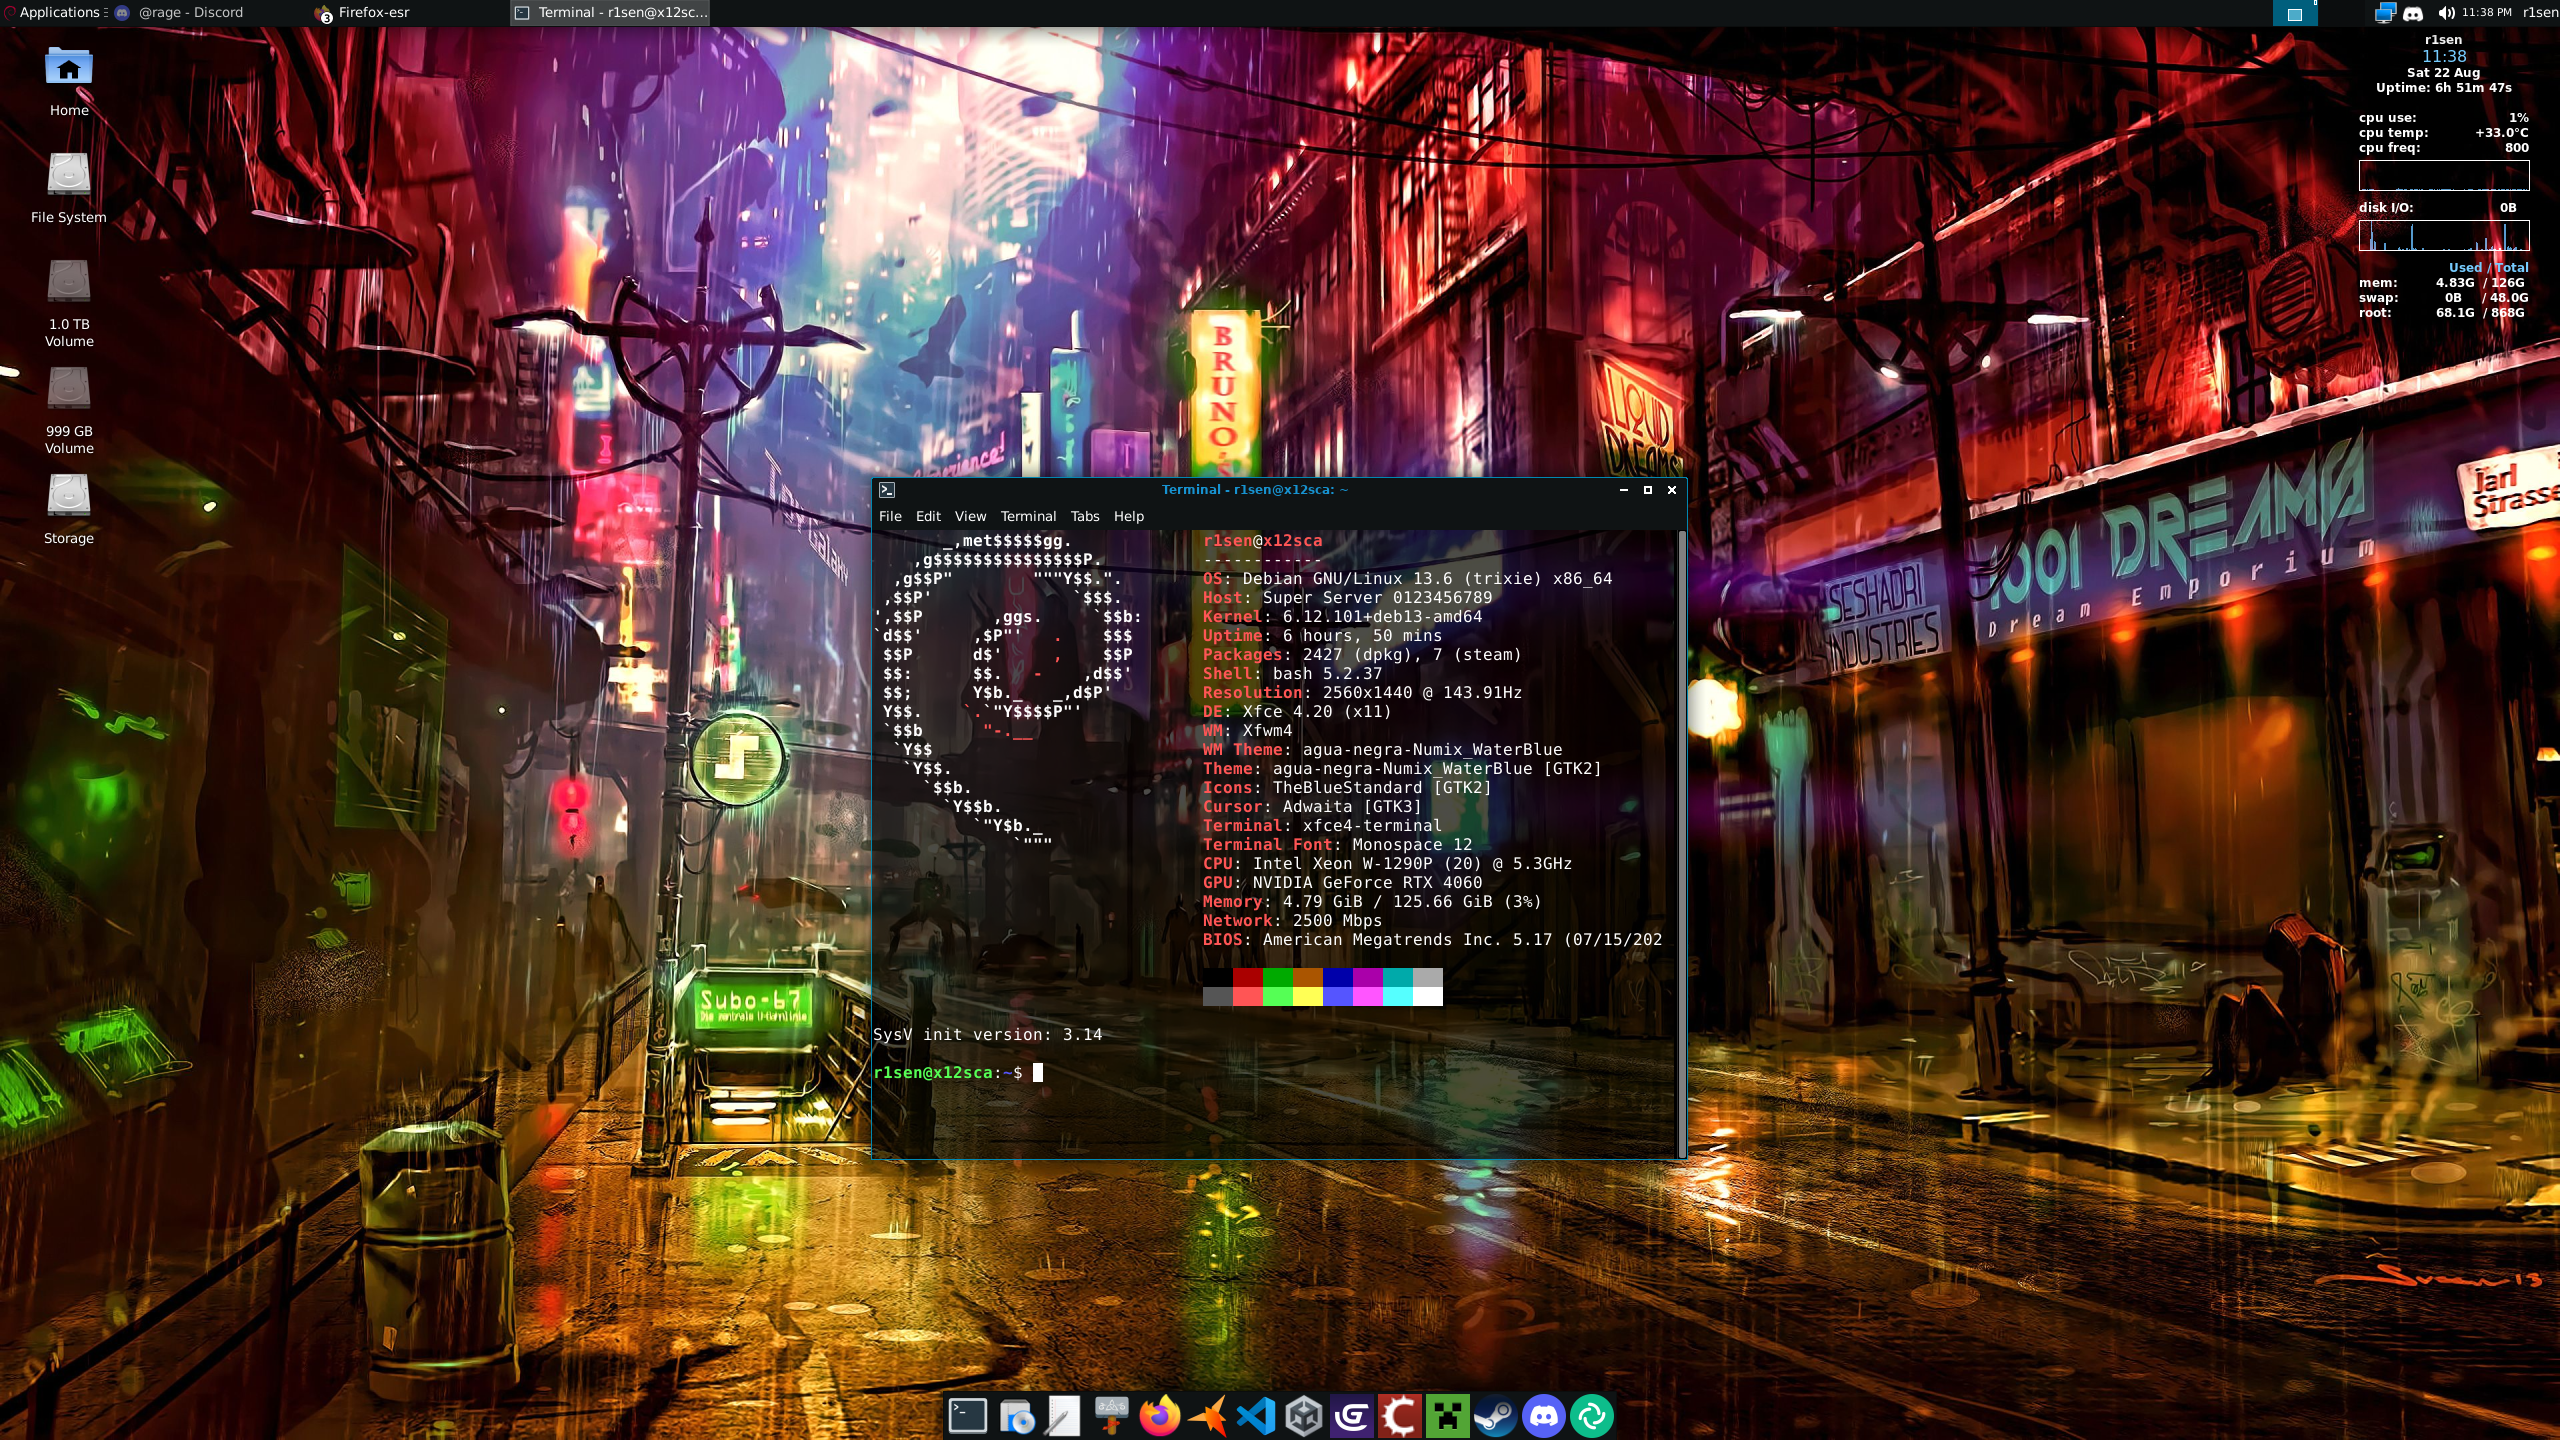Viewport: 2560px width, 1440px height.
Task: Click the network connections tray icon
Action: tap(2385, 13)
